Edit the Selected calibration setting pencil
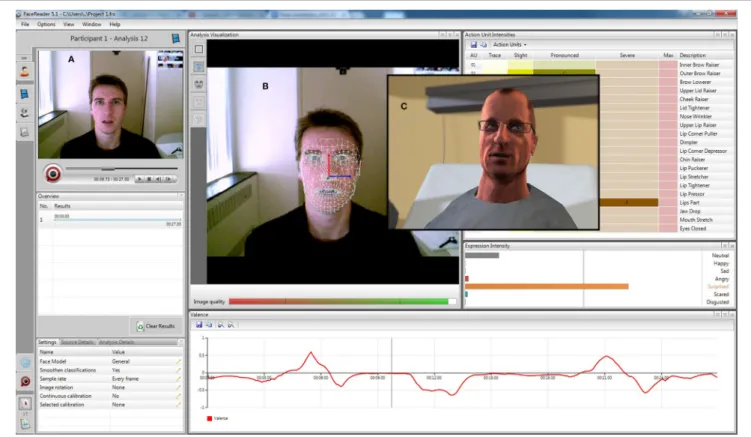This screenshot has height=437, width=751. pyautogui.click(x=178, y=405)
